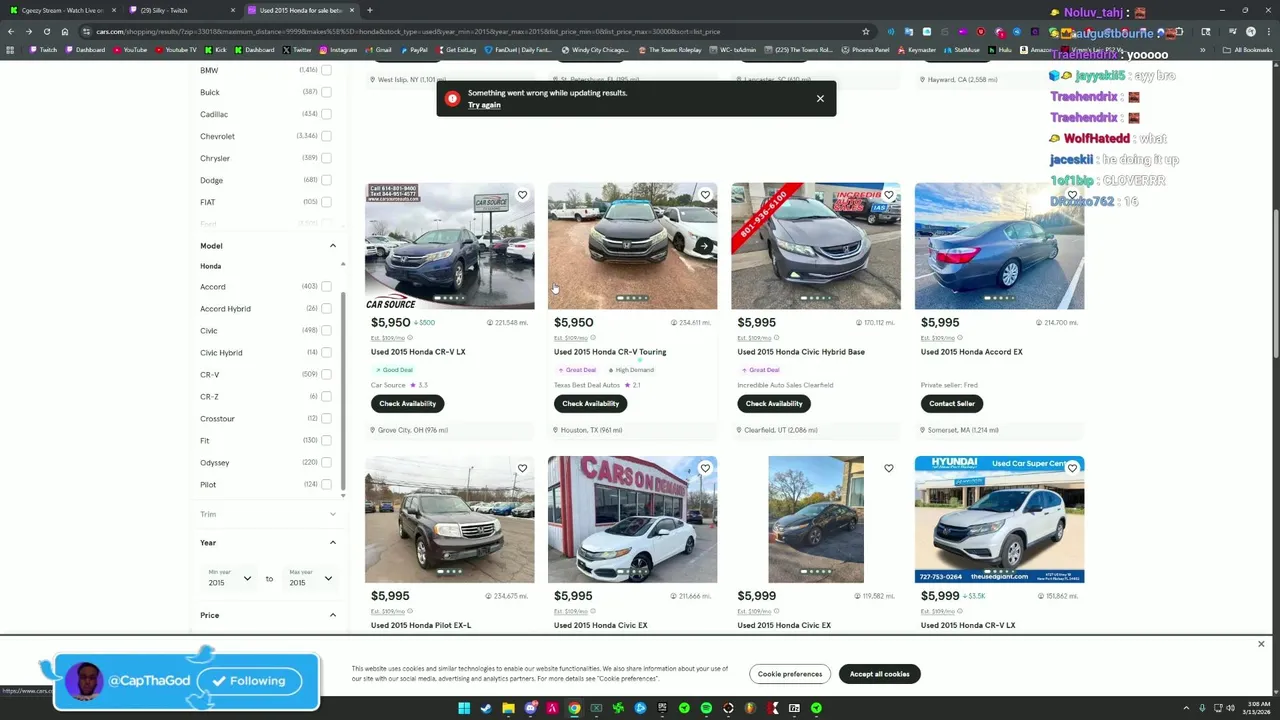This screenshot has height=720, width=1280.
Task: Open a new browser tab with plus icon
Action: click(x=369, y=10)
